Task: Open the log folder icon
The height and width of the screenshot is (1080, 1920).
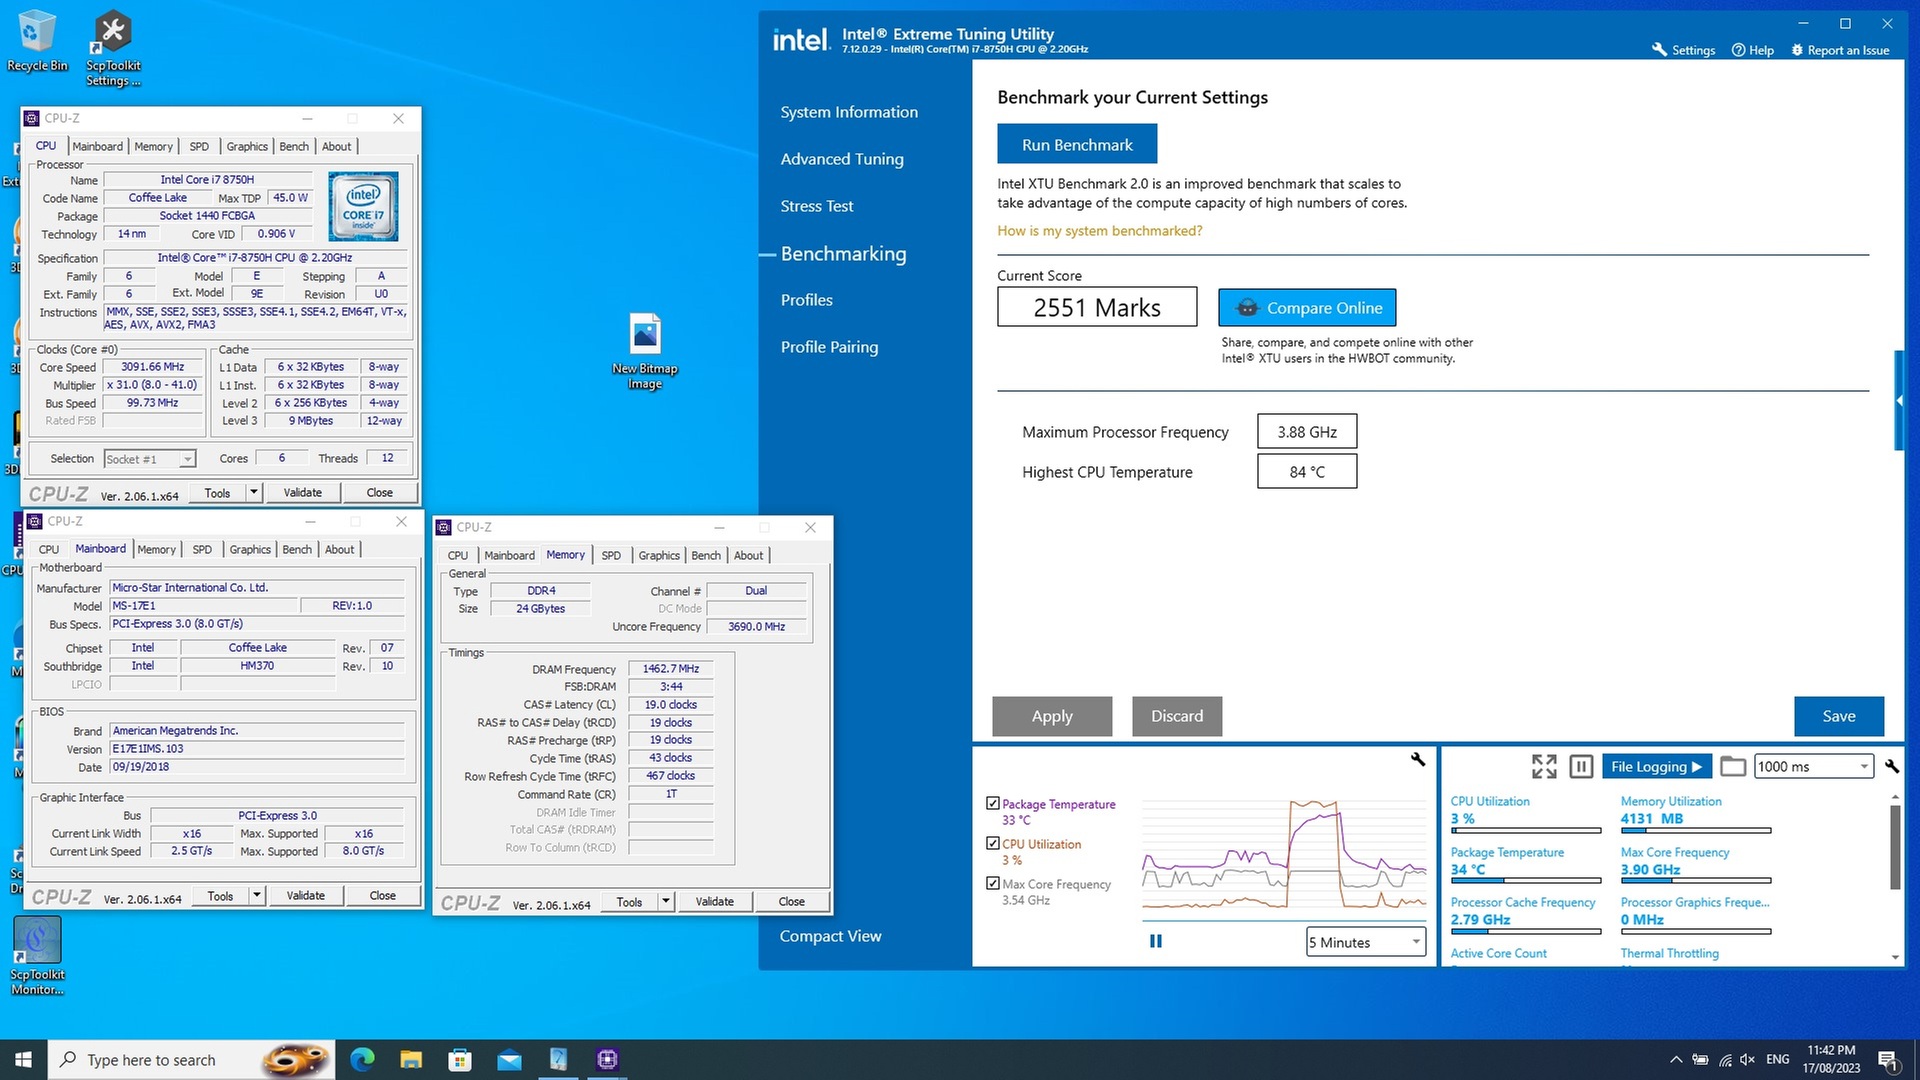Action: tap(1733, 766)
